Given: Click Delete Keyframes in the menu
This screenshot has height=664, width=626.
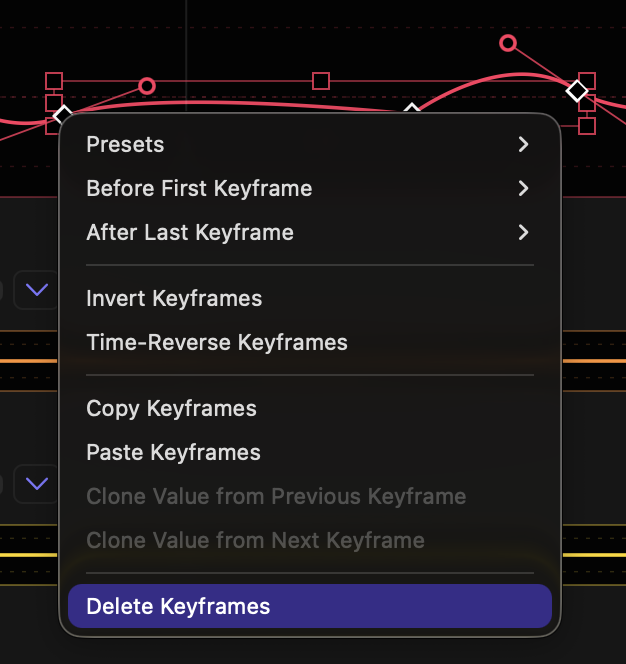Looking at the screenshot, I should tap(178, 606).
